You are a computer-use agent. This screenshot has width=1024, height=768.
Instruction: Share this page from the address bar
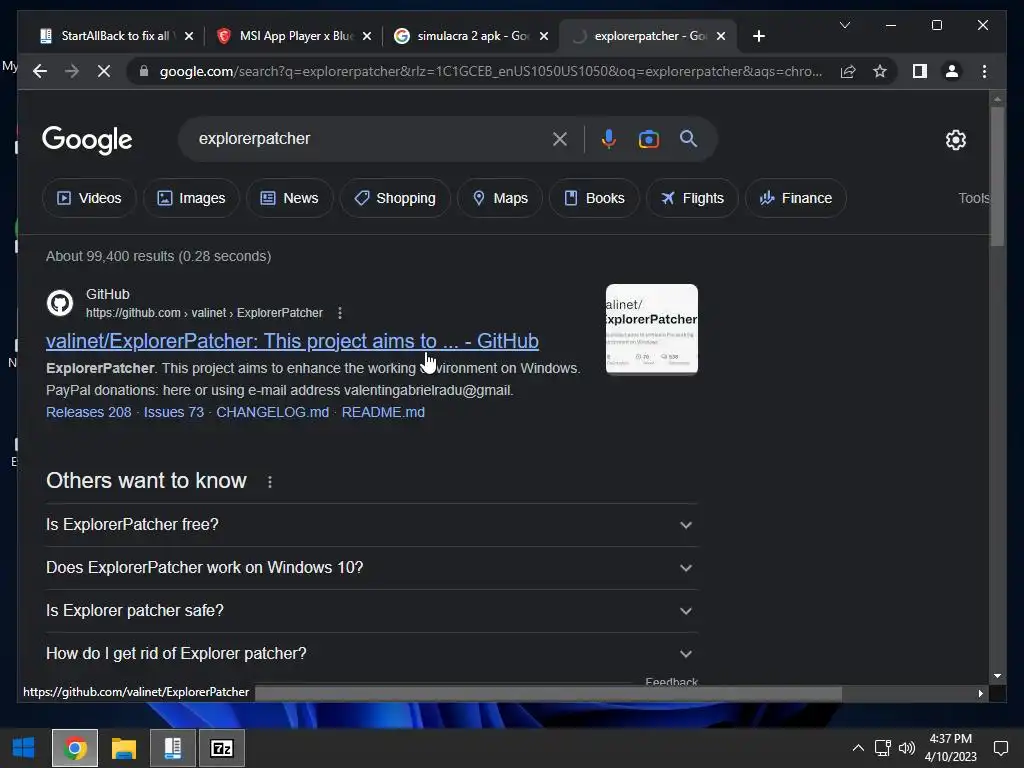click(848, 71)
